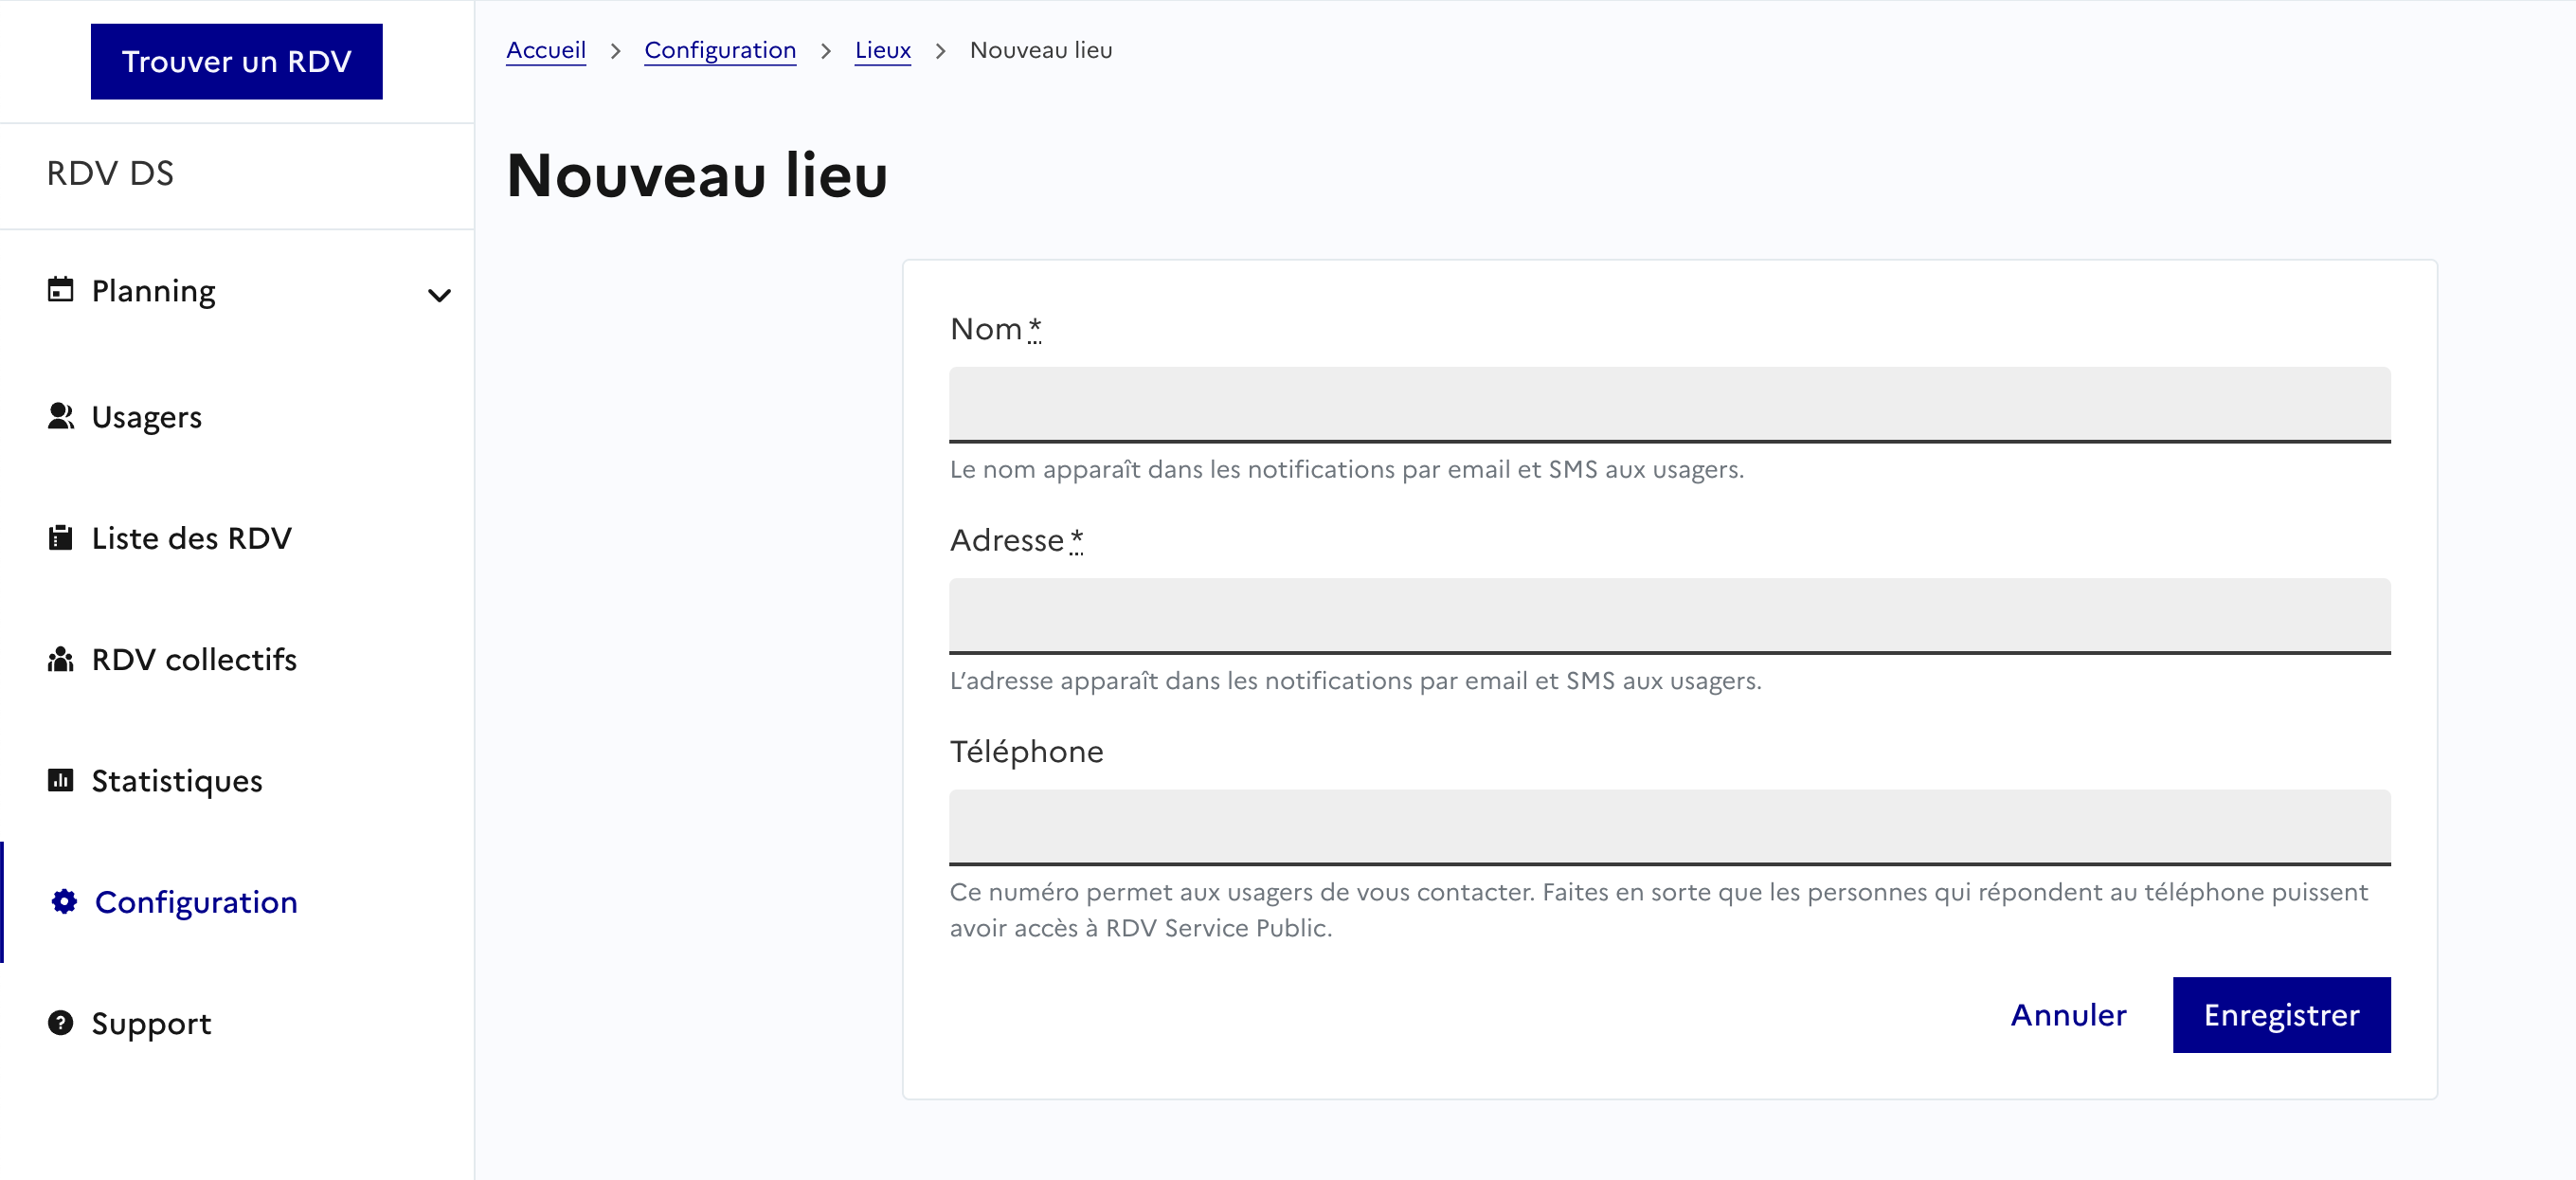The image size is (2576, 1180).
Task: Click the Usagers person icon
Action: pos(60,416)
